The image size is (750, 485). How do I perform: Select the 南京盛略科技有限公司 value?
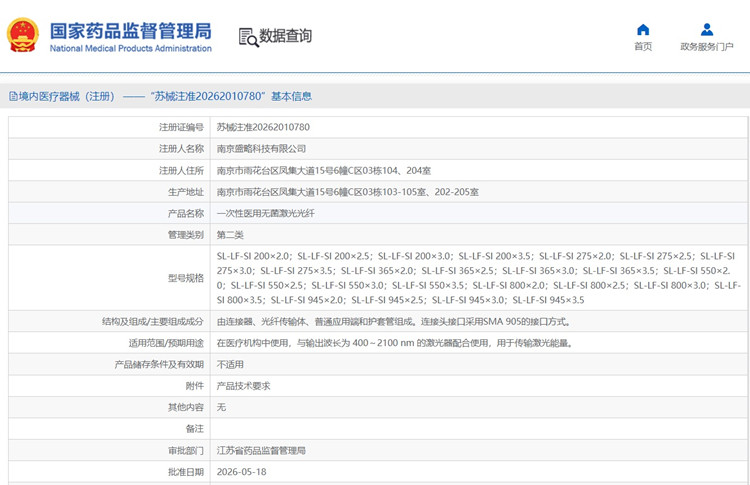point(261,149)
